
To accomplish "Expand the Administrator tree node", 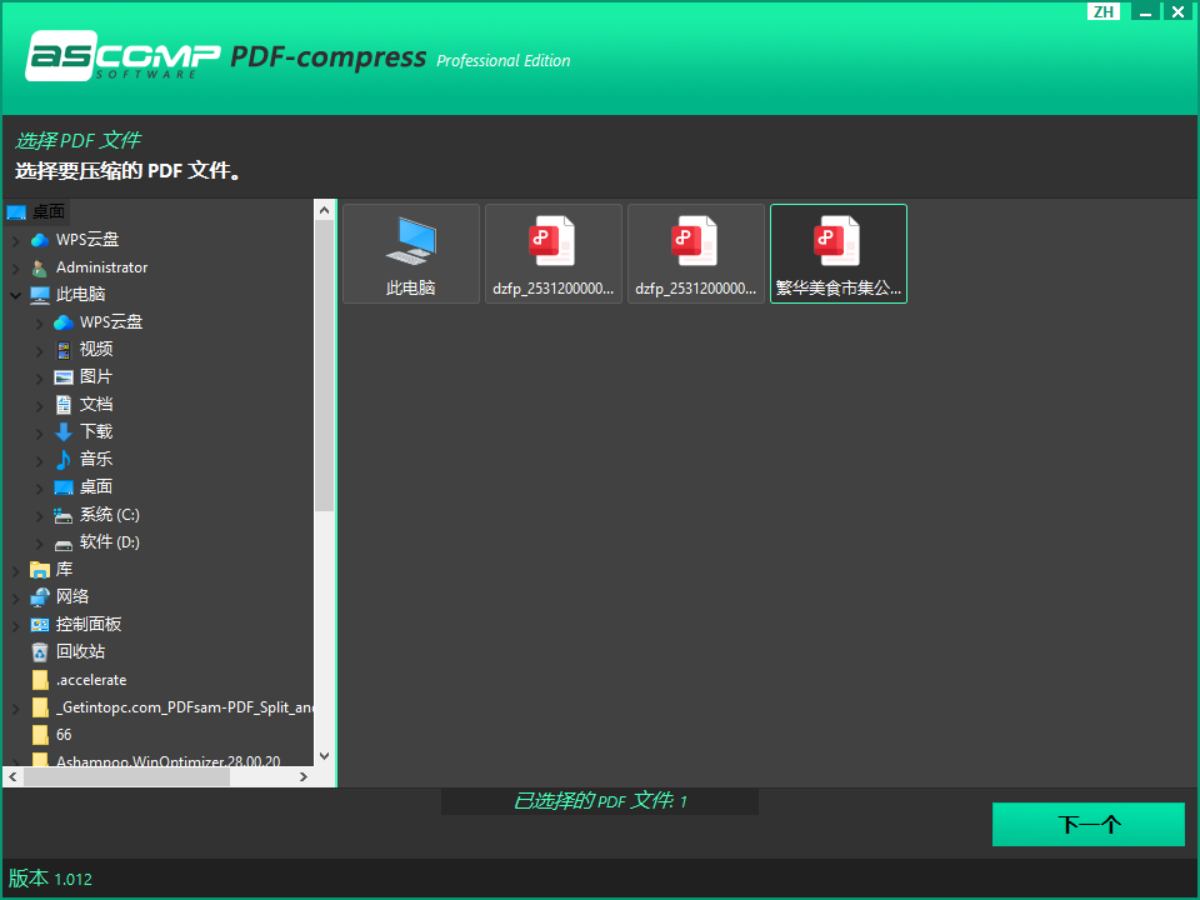I will tap(15, 268).
